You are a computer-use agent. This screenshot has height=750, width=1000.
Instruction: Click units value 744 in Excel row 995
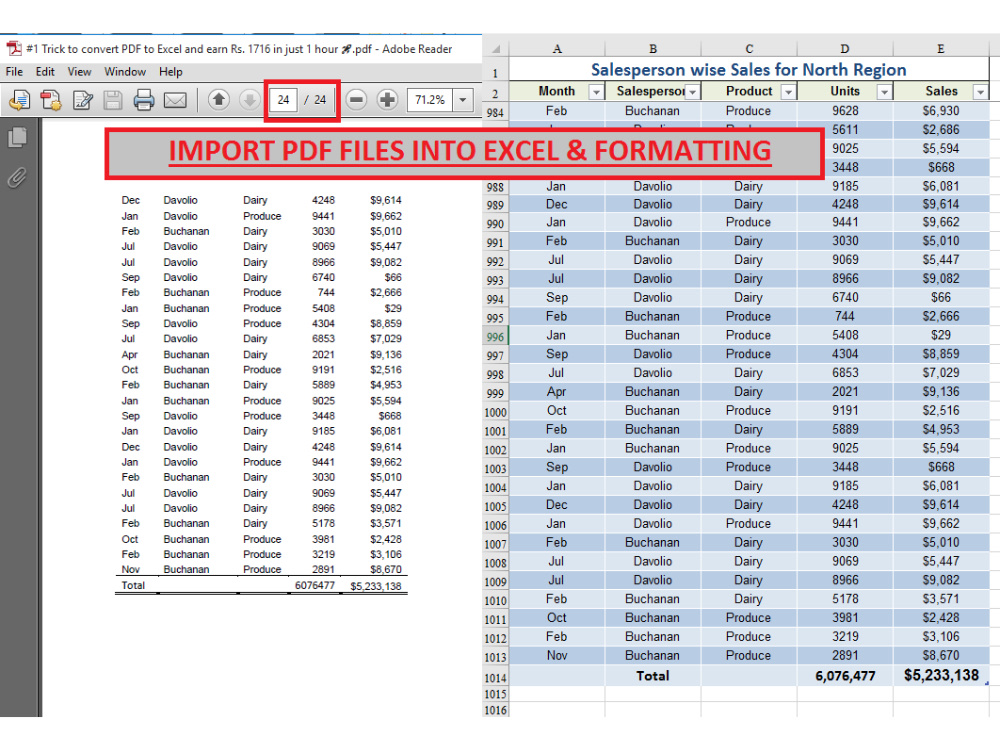(845, 316)
